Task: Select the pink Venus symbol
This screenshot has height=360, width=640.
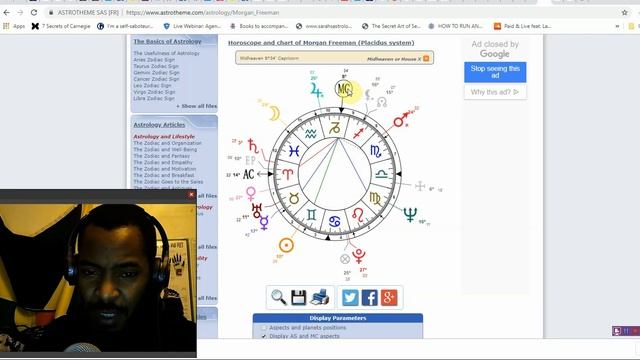Action: pos(251,193)
